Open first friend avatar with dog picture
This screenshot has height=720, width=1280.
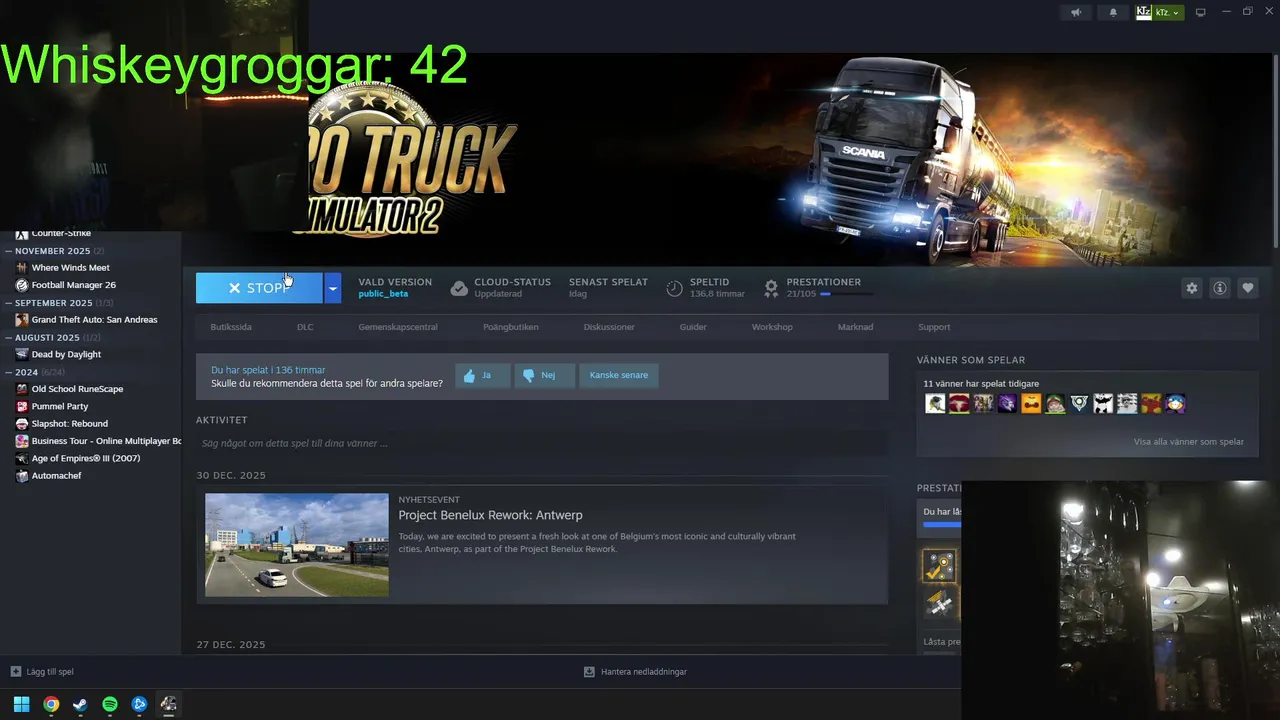(935, 404)
